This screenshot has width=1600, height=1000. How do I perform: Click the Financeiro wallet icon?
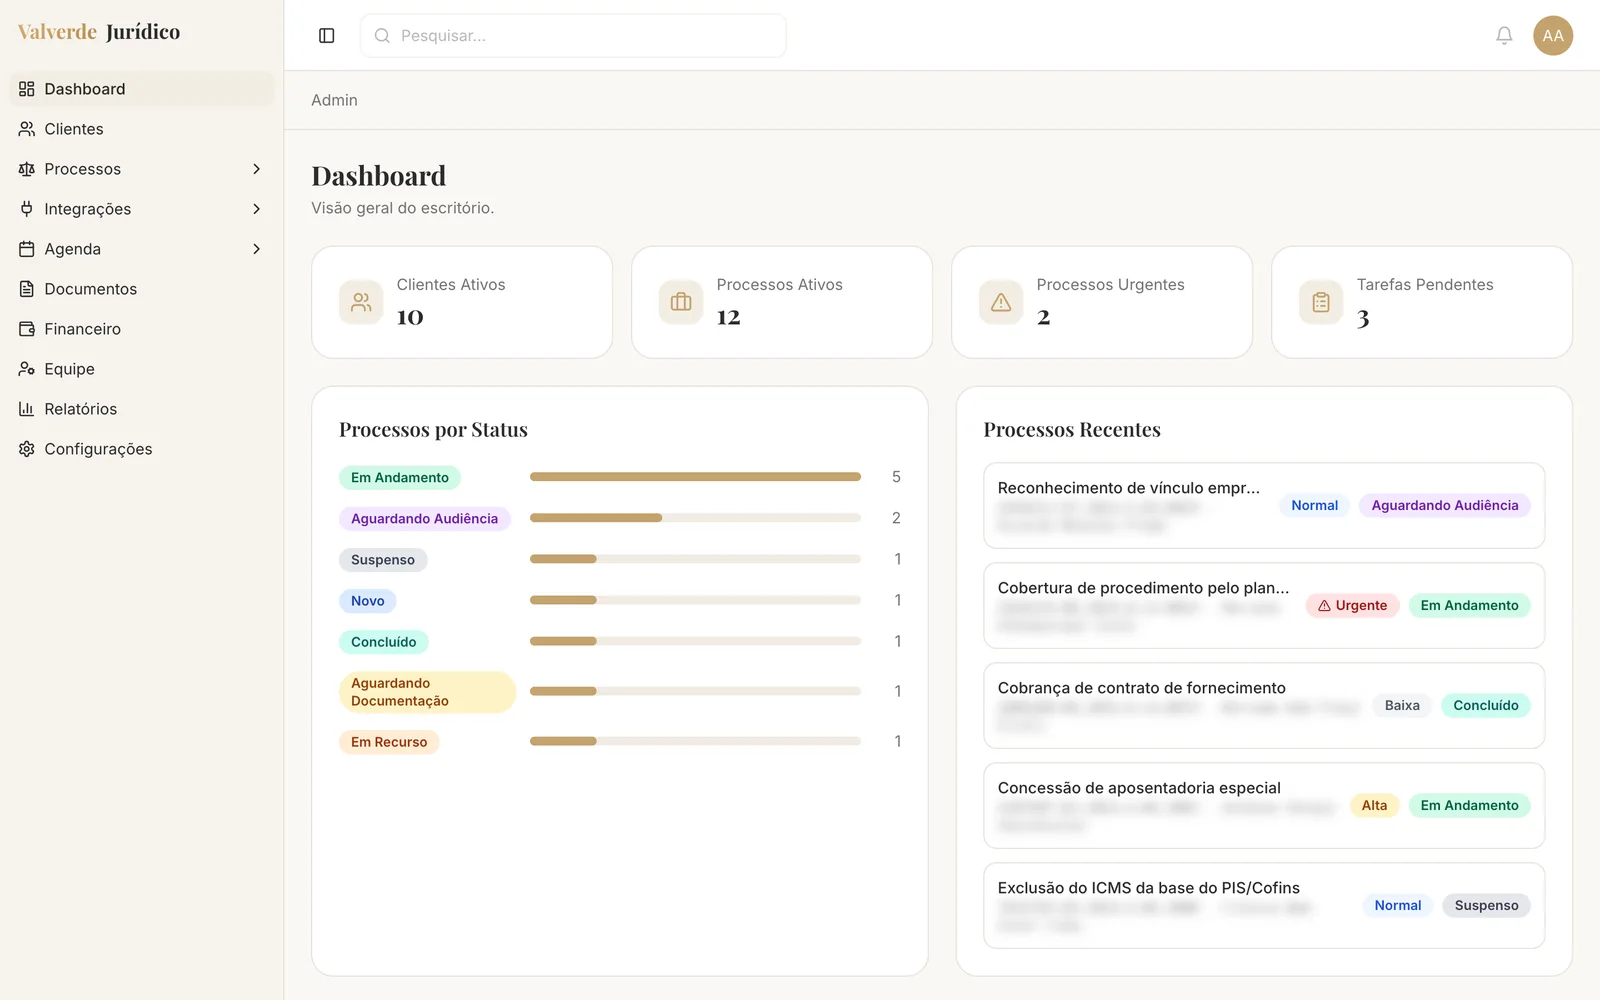27,329
